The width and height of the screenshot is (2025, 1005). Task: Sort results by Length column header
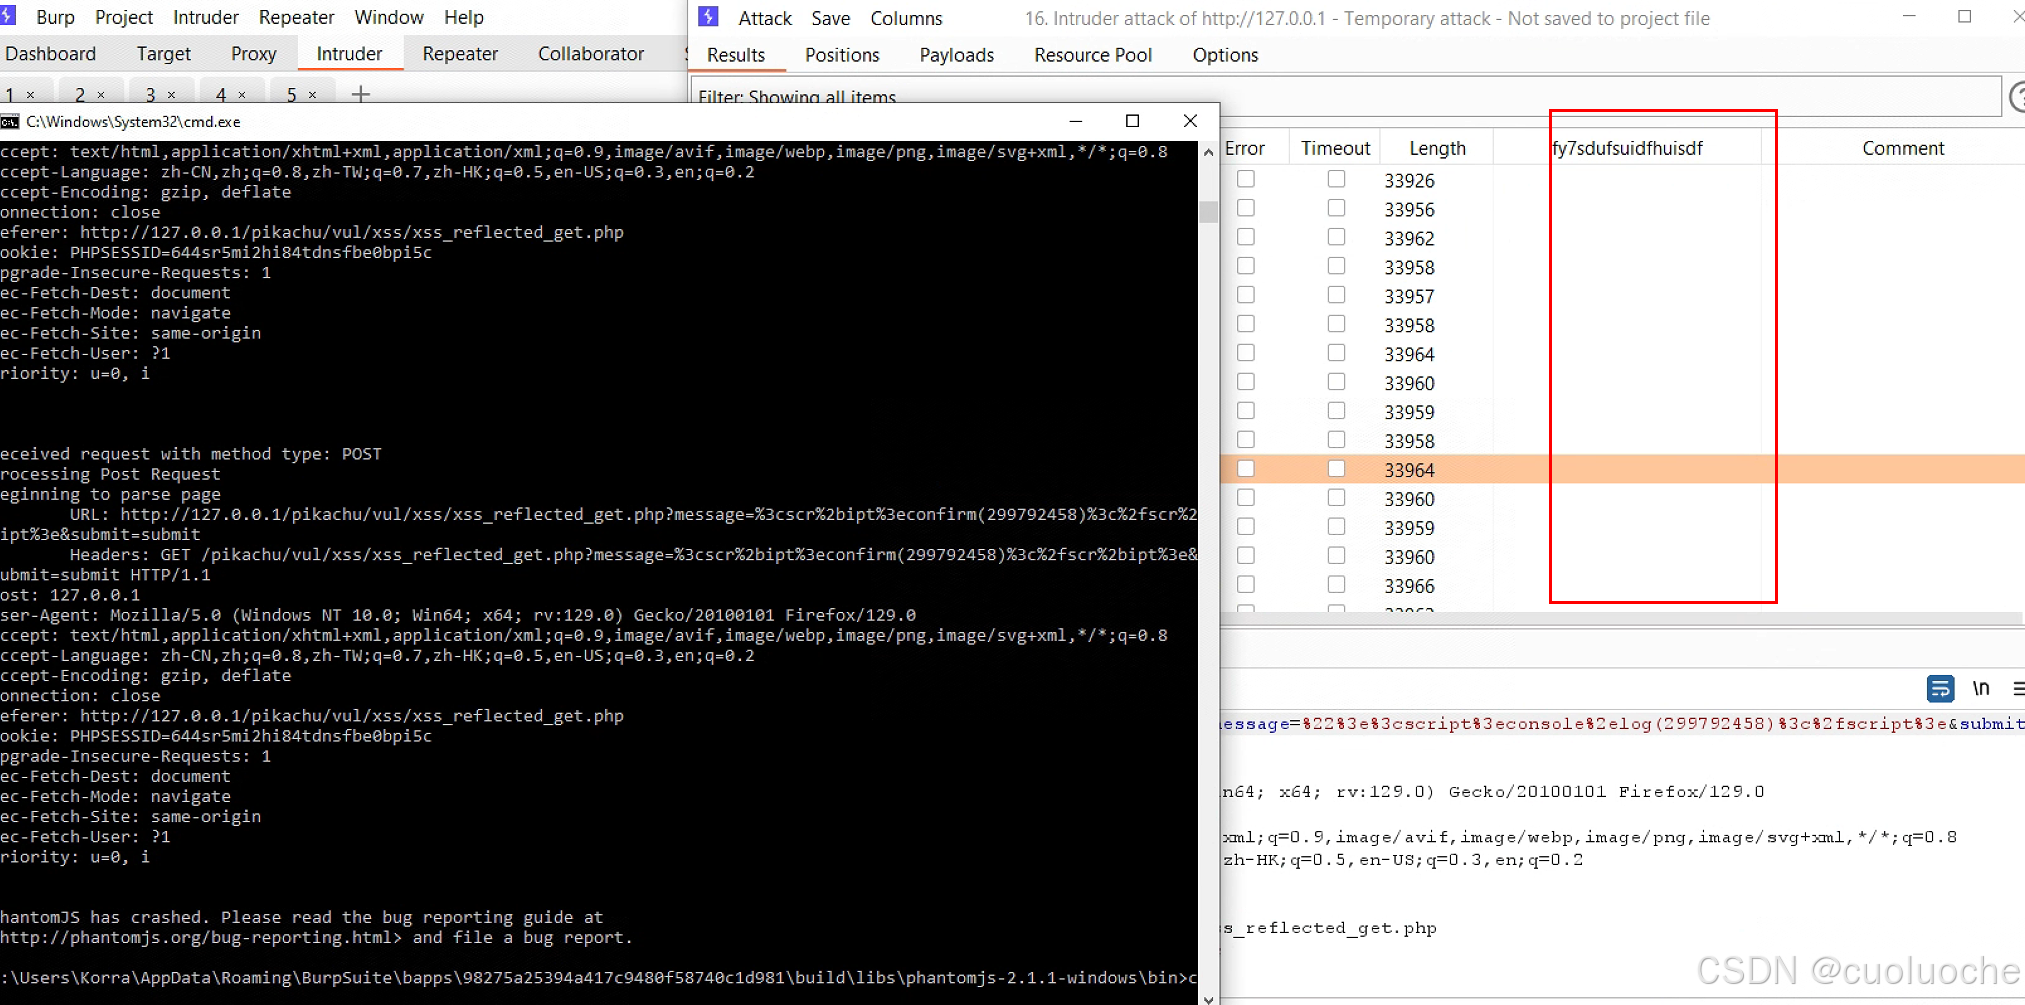(1437, 148)
